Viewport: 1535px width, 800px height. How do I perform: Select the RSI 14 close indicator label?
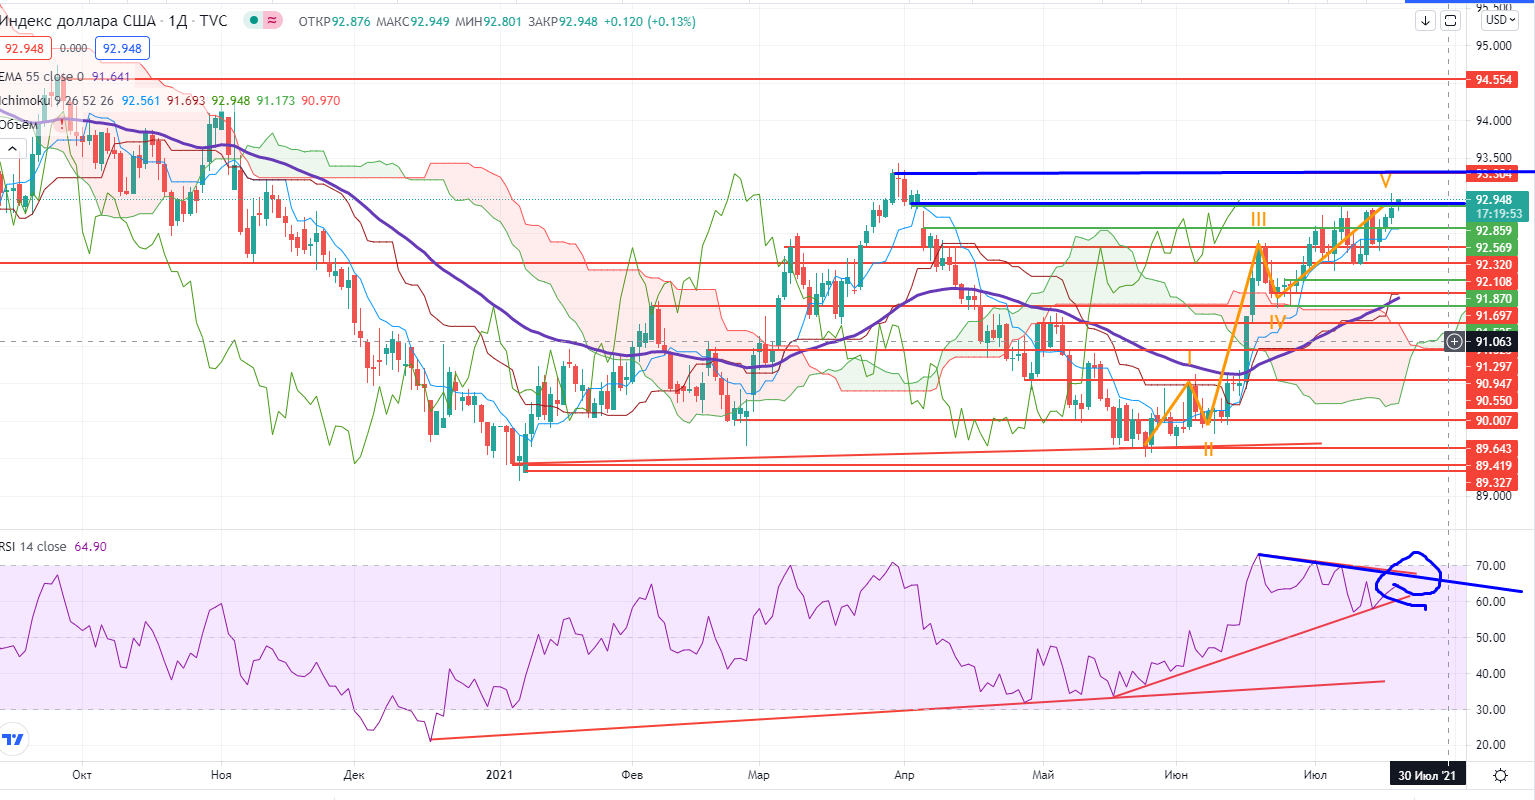point(37,547)
